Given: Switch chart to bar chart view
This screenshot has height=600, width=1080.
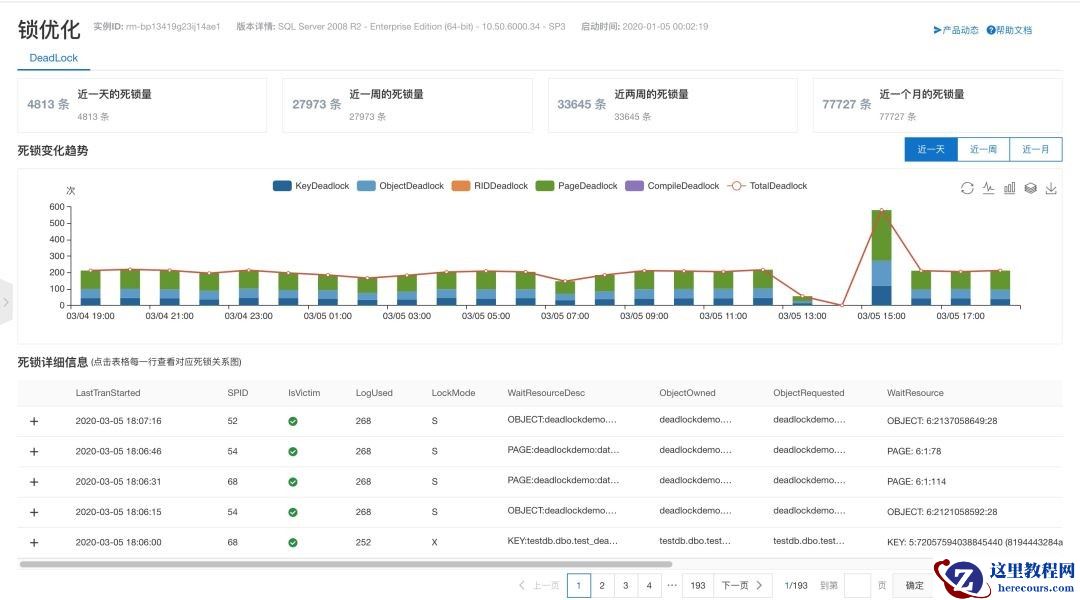Looking at the screenshot, I should pyautogui.click(x=1010, y=187).
